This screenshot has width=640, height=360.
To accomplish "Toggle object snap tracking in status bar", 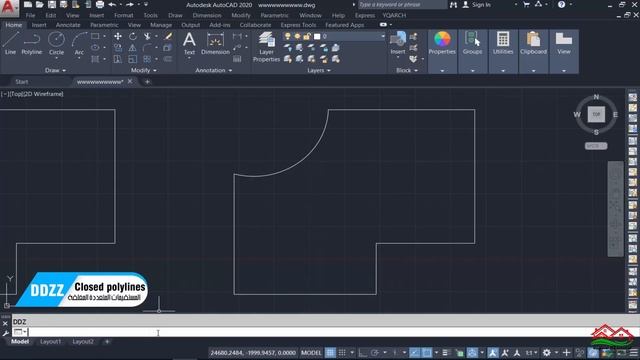I will (x=414, y=353).
